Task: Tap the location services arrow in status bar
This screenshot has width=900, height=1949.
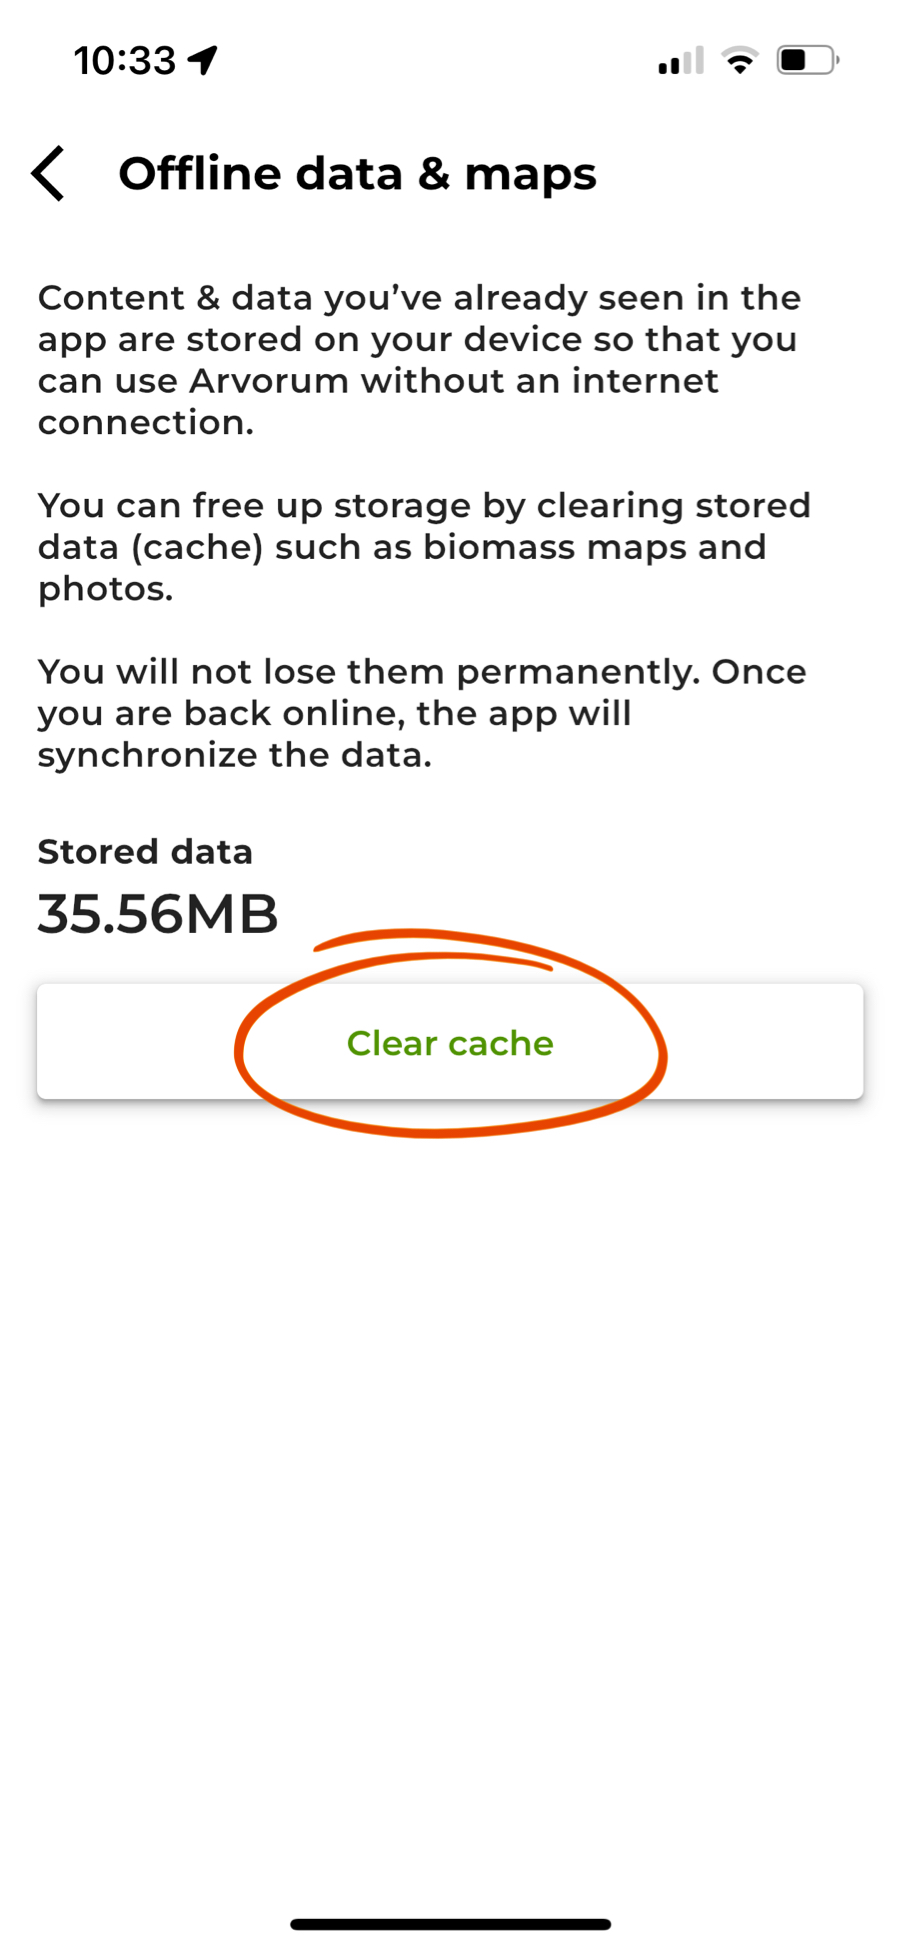Action: pos(203,60)
